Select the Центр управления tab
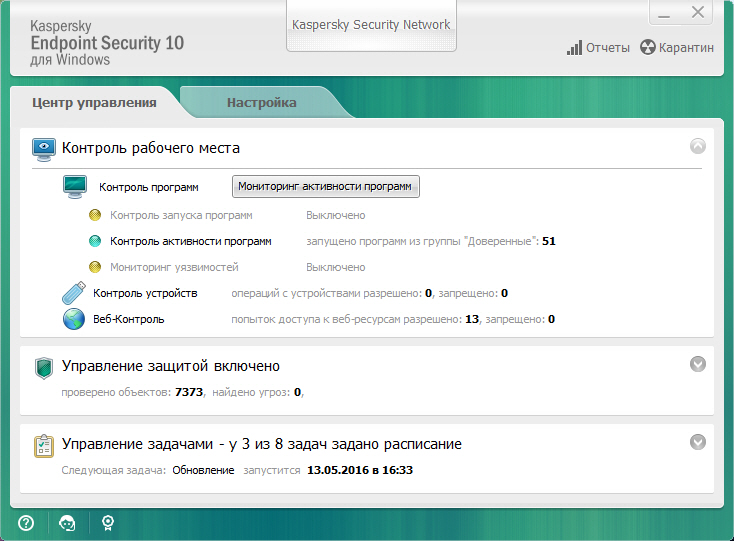Viewport: 734px width, 541px height. pyautogui.click(x=94, y=102)
